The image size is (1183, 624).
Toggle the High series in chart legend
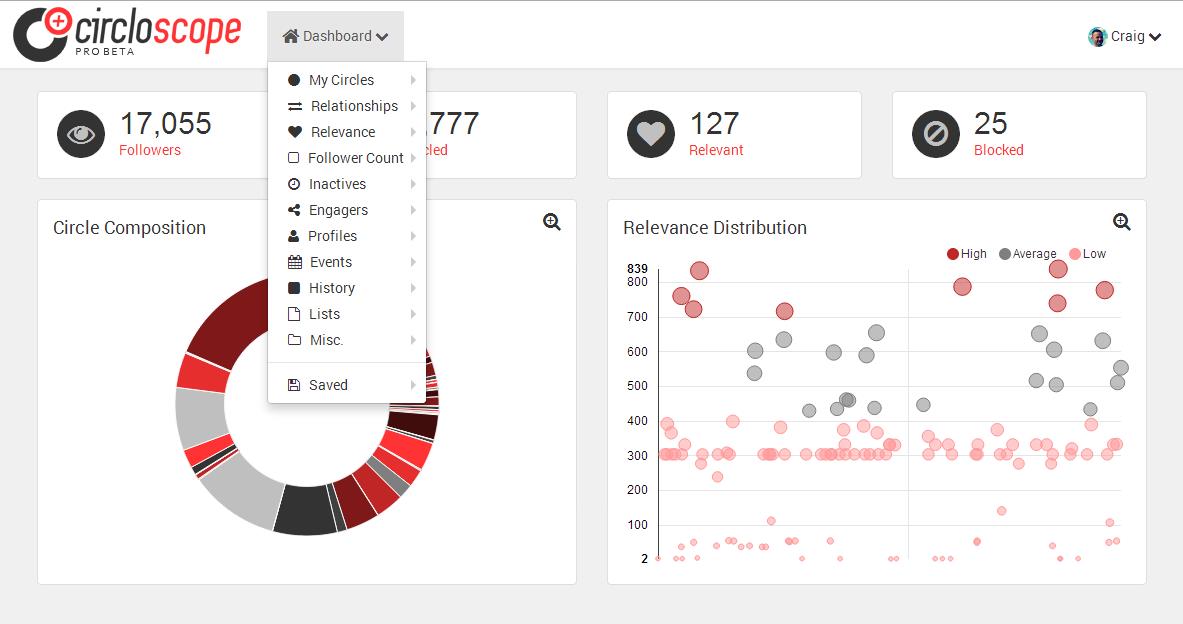(967, 254)
